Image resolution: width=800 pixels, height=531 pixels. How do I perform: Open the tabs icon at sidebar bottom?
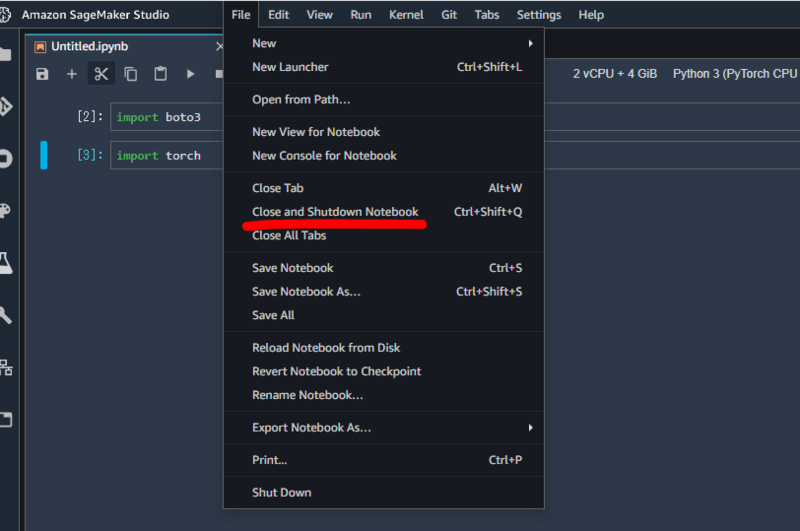(x=6, y=420)
